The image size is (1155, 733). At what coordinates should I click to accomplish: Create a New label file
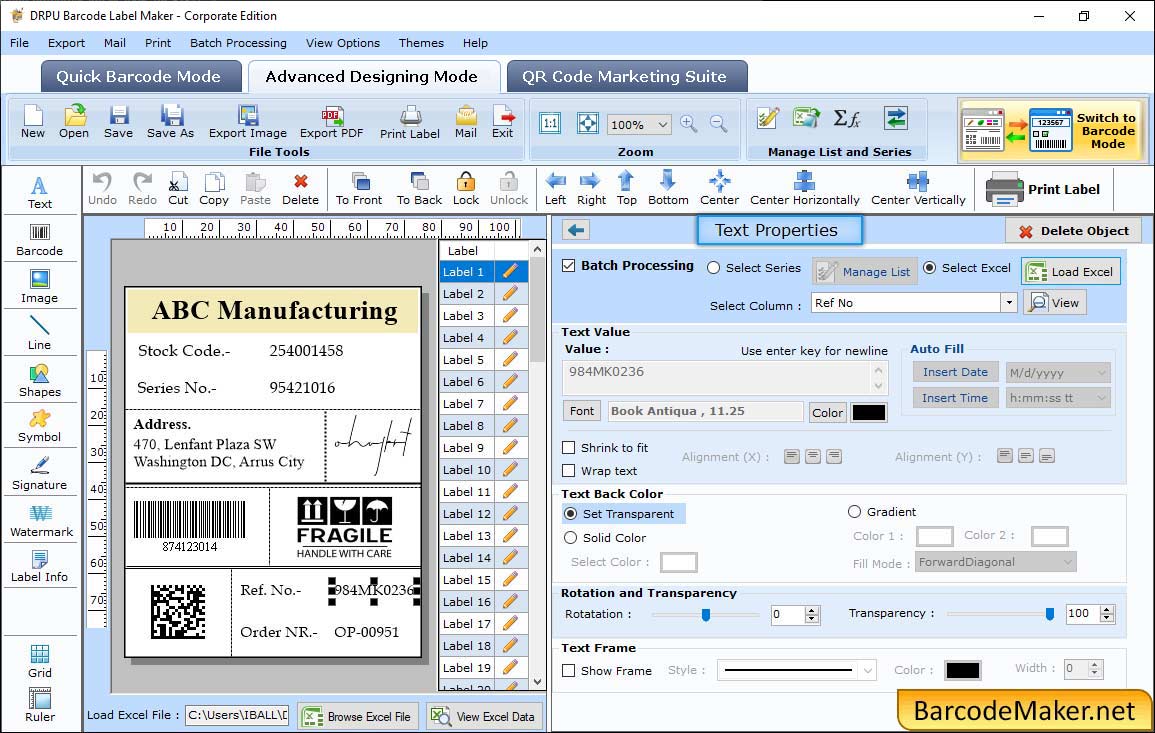point(32,122)
